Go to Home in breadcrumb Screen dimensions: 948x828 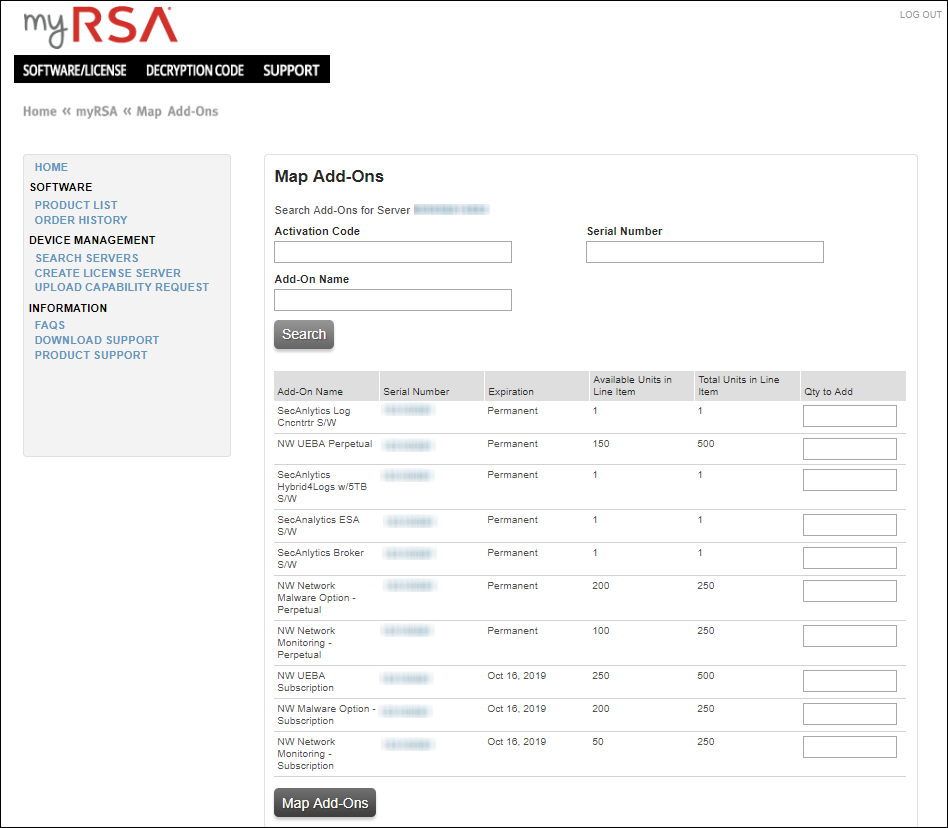pos(40,111)
